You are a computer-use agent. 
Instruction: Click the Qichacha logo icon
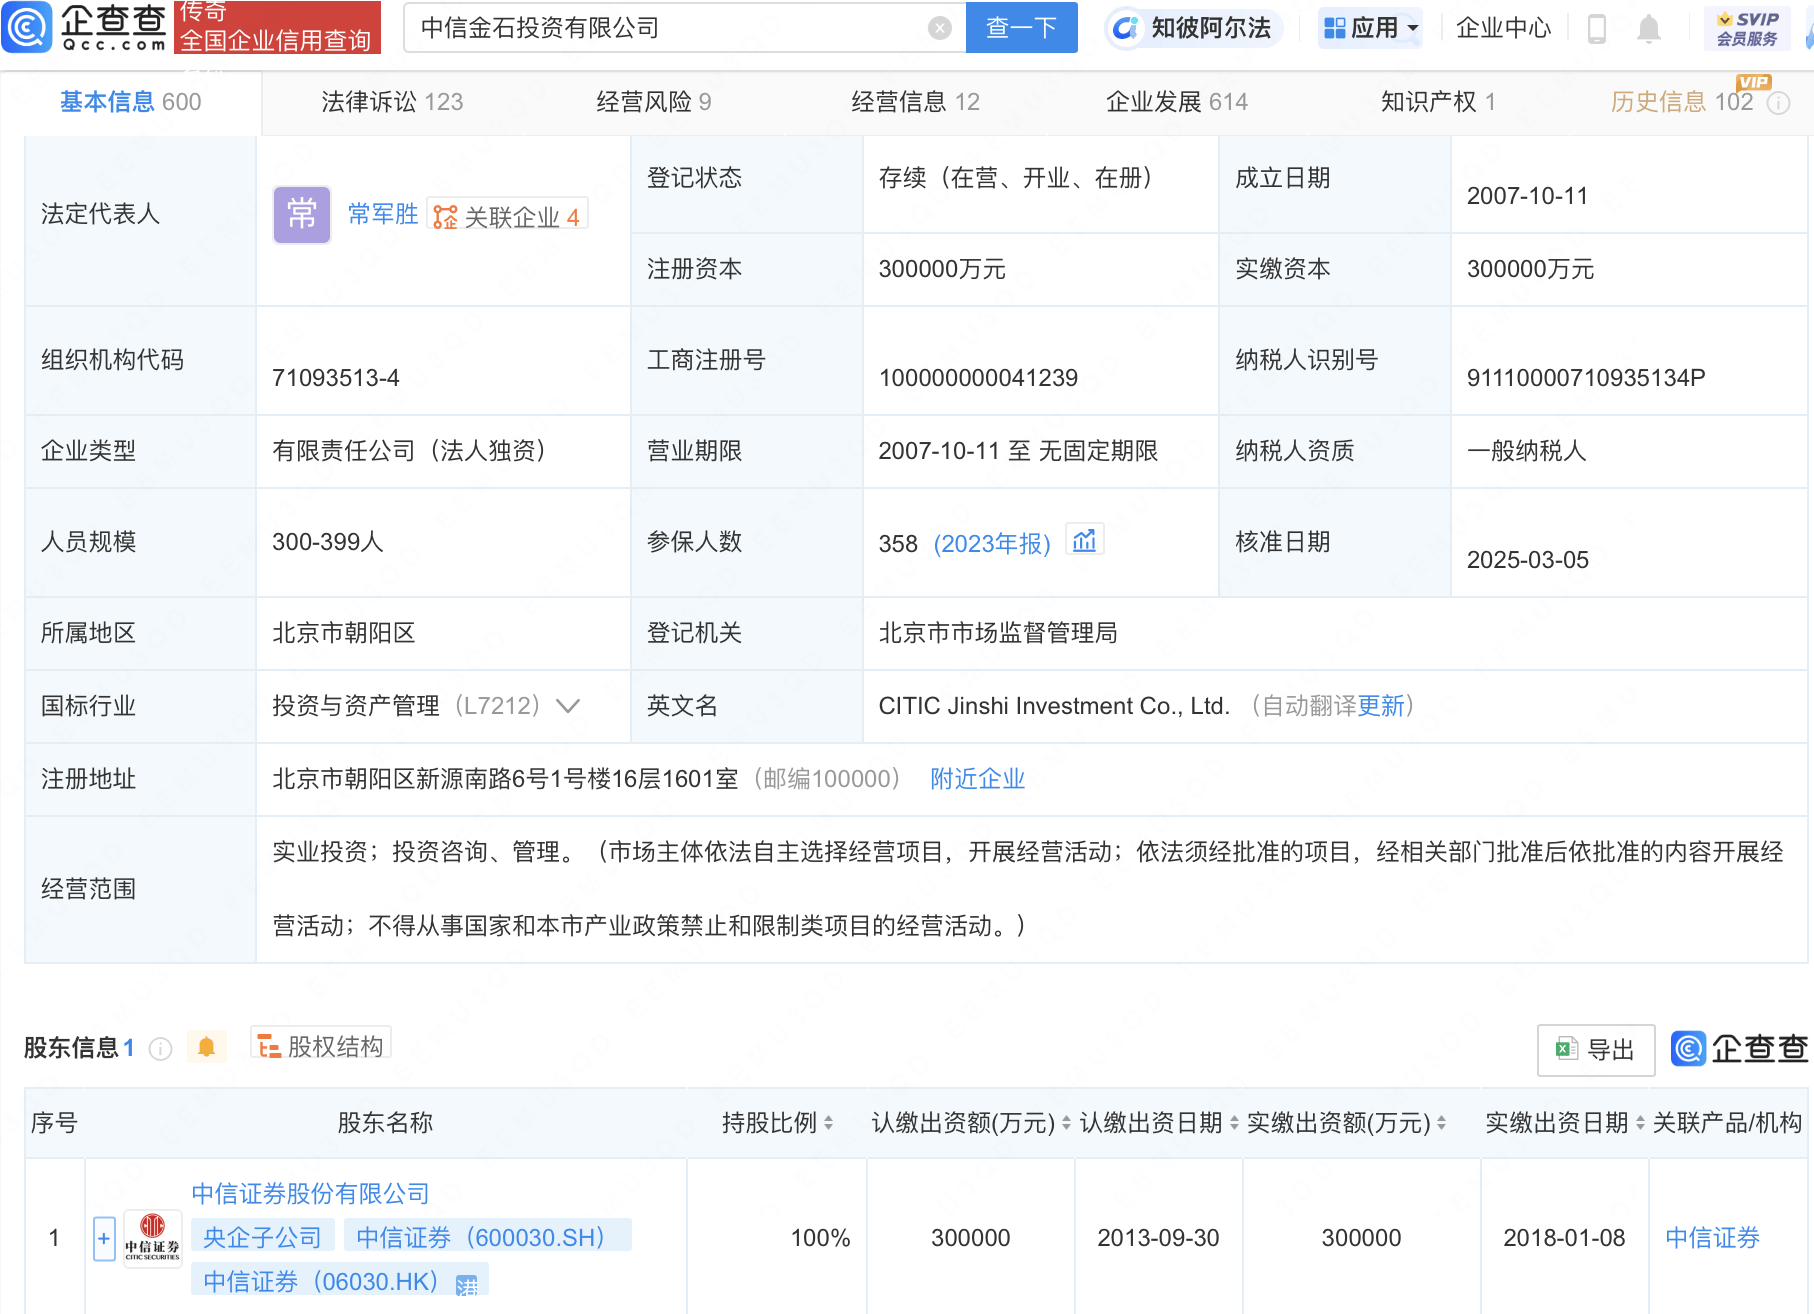[27, 27]
